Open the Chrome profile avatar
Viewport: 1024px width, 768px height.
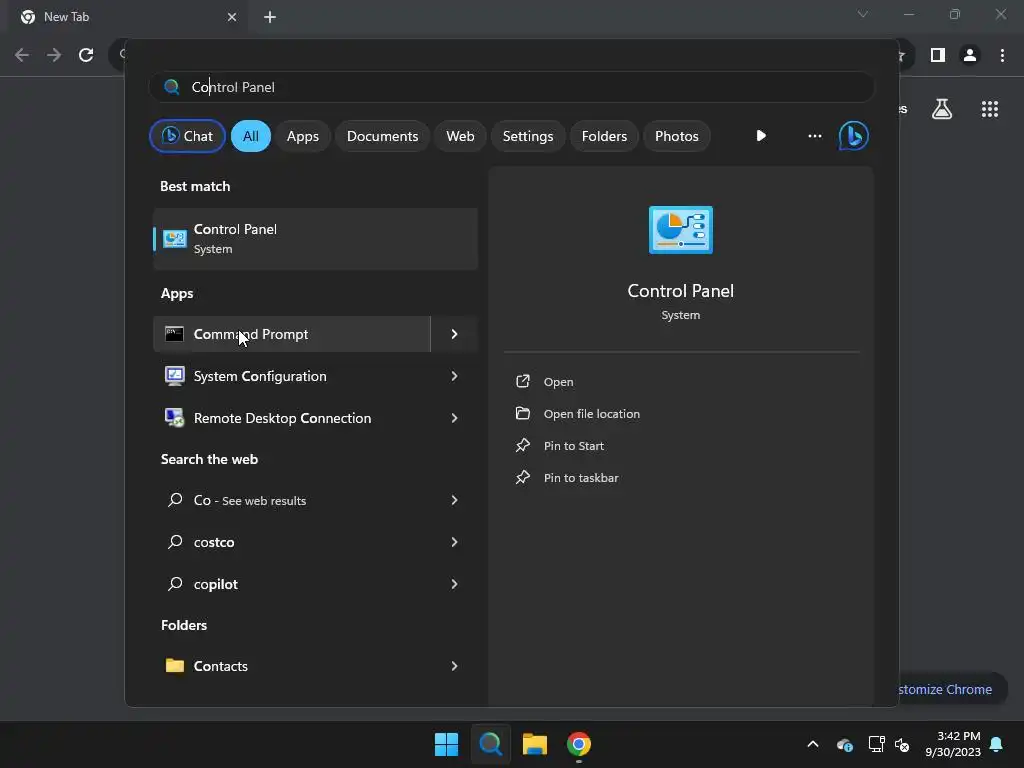[970, 55]
